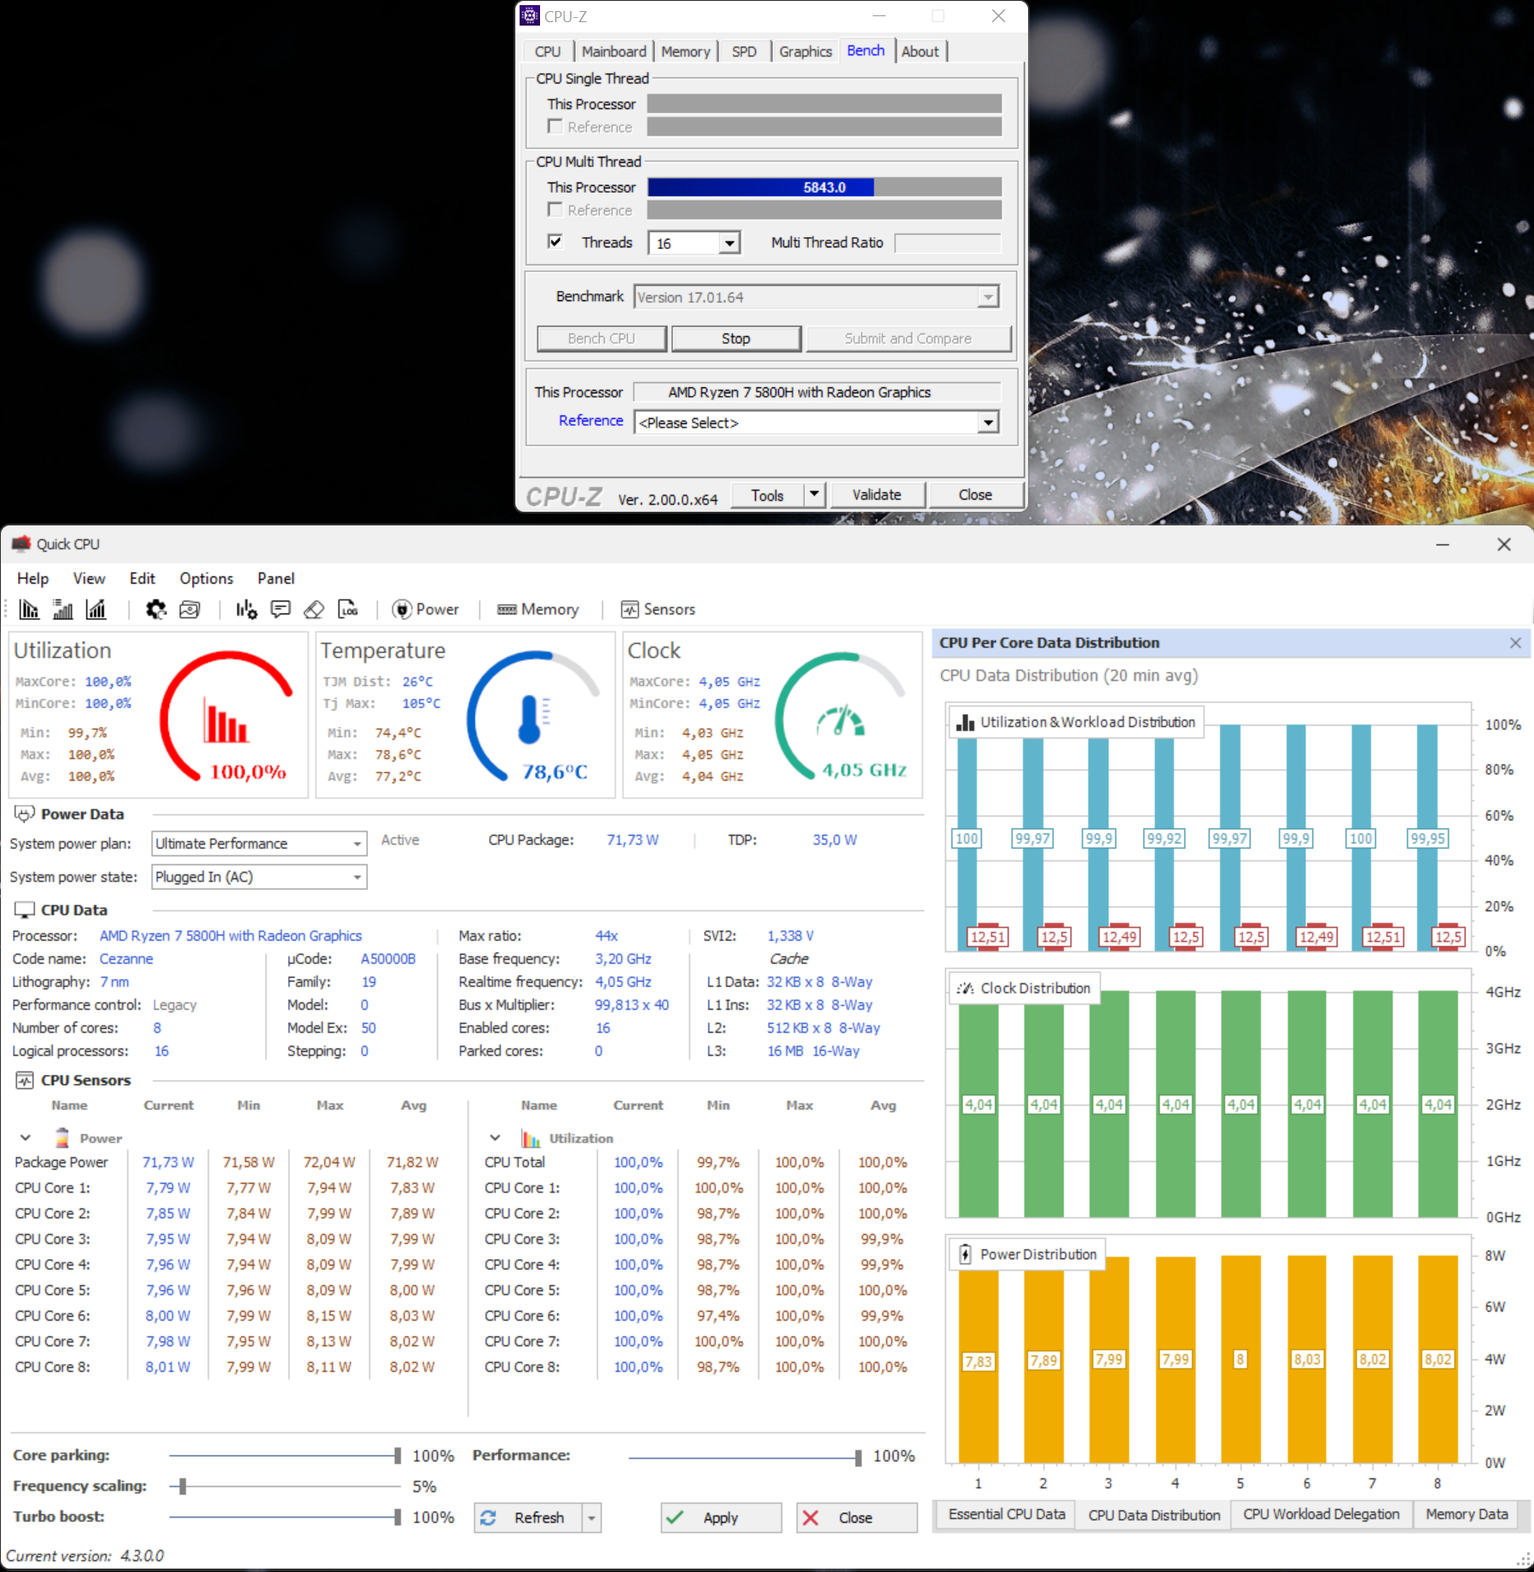Screen dimensions: 1534x1572
Task: Click the Clock Distribution legend icon
Action: pos(965,988)
